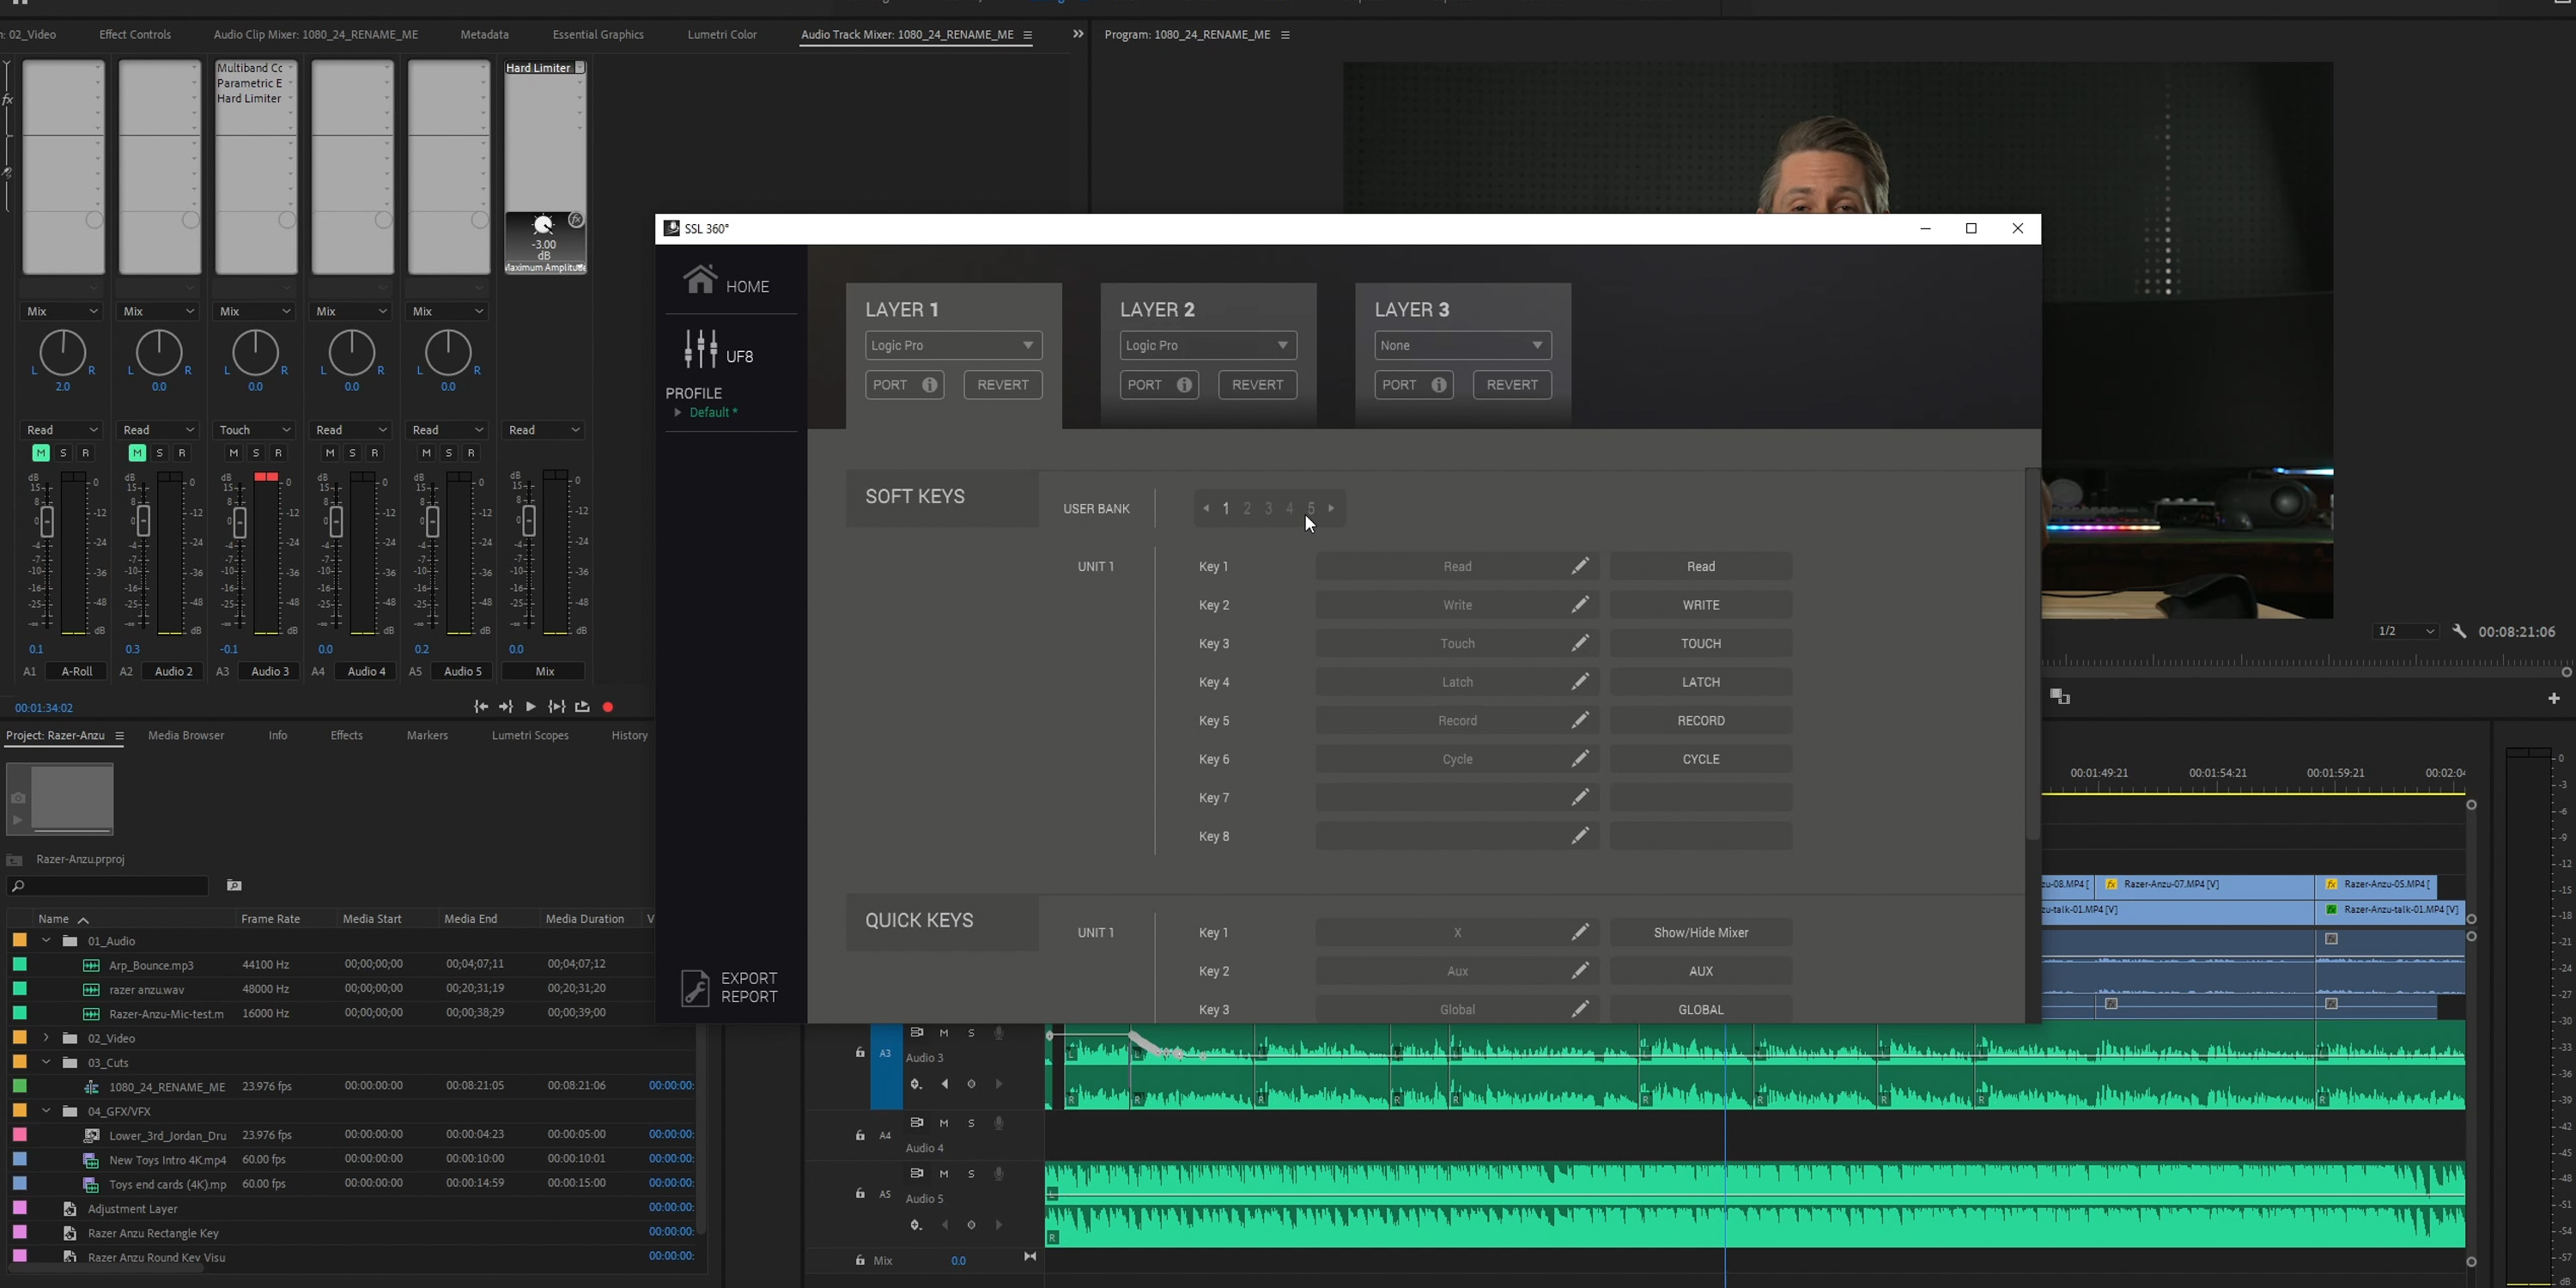Open the Layer 3 None dropdown
Image resolution: width=2576 pixels, height=1288 pixels.
point(1461,345)
